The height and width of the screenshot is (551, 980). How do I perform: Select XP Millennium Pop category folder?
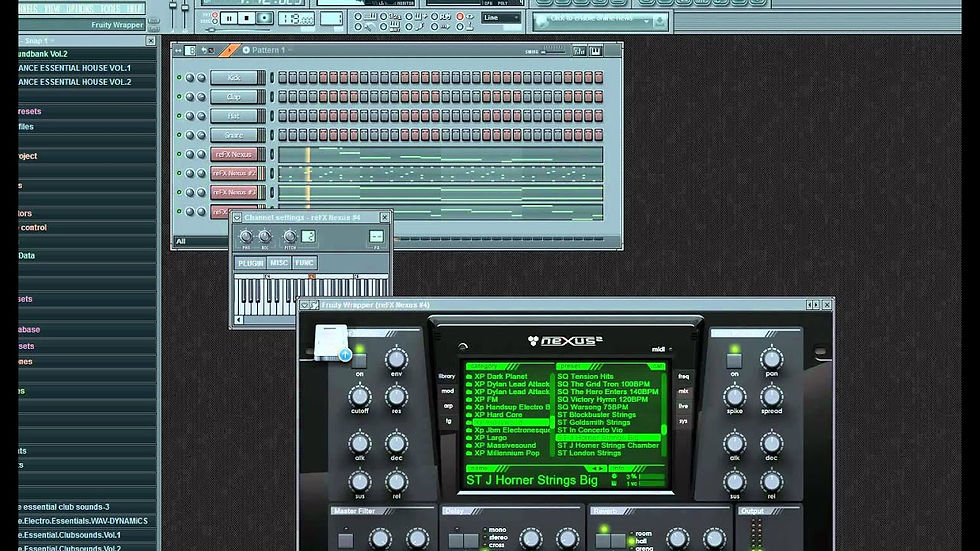[503, 453]
